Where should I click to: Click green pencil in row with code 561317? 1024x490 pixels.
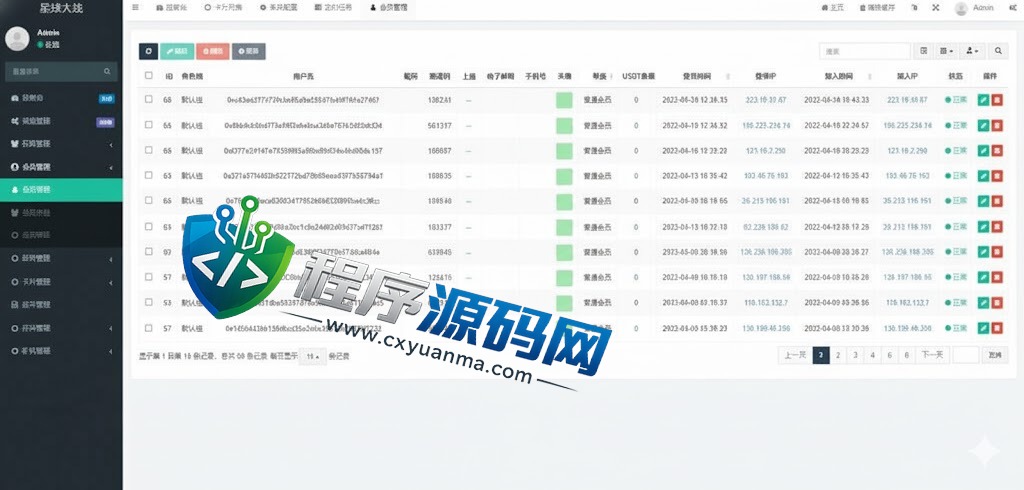pyautogui.click(x=984, y=125)
